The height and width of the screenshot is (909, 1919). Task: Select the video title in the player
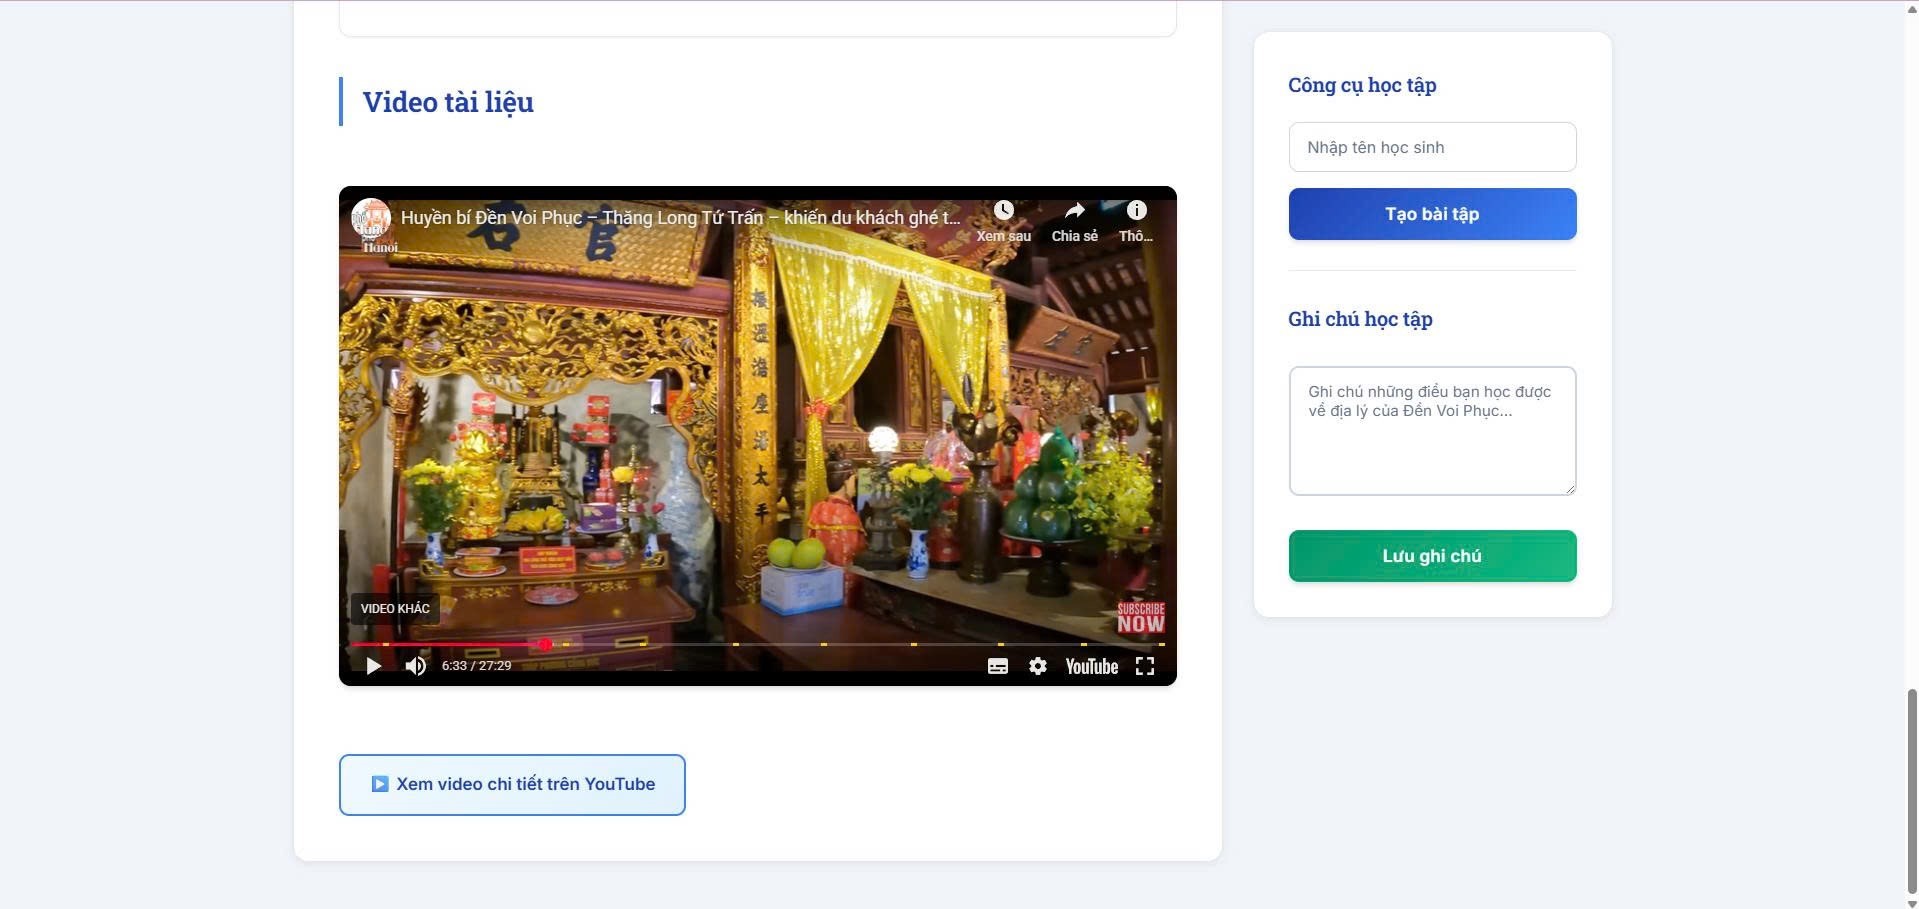(x=680, y=217)
